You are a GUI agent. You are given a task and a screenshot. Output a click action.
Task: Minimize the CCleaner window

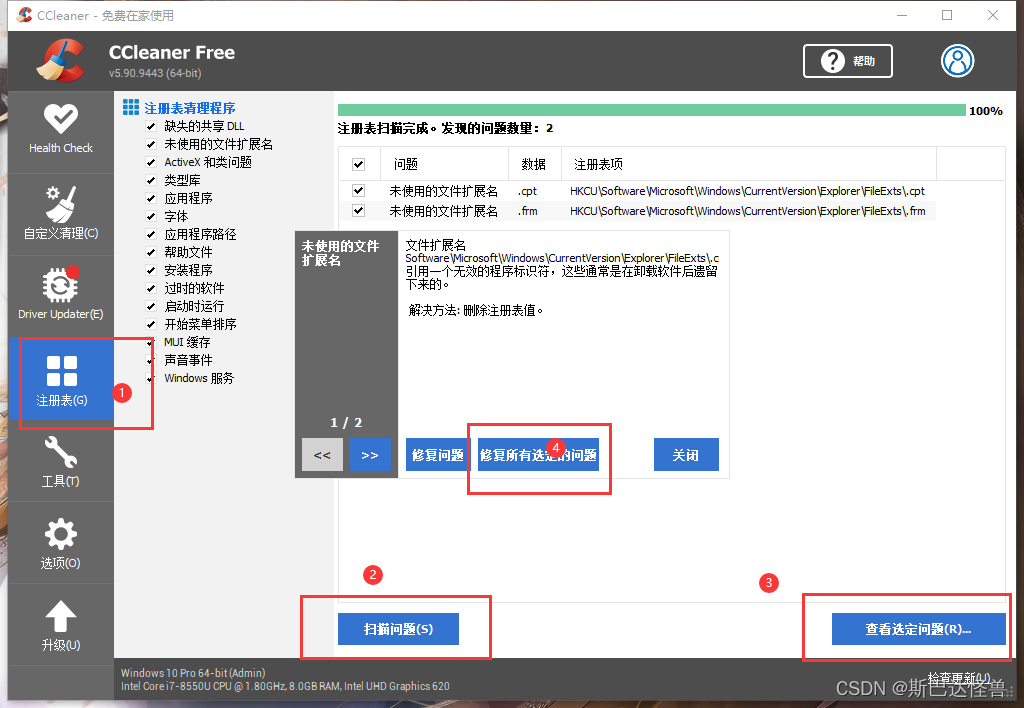pyautogui.click(x=902, y=15)
